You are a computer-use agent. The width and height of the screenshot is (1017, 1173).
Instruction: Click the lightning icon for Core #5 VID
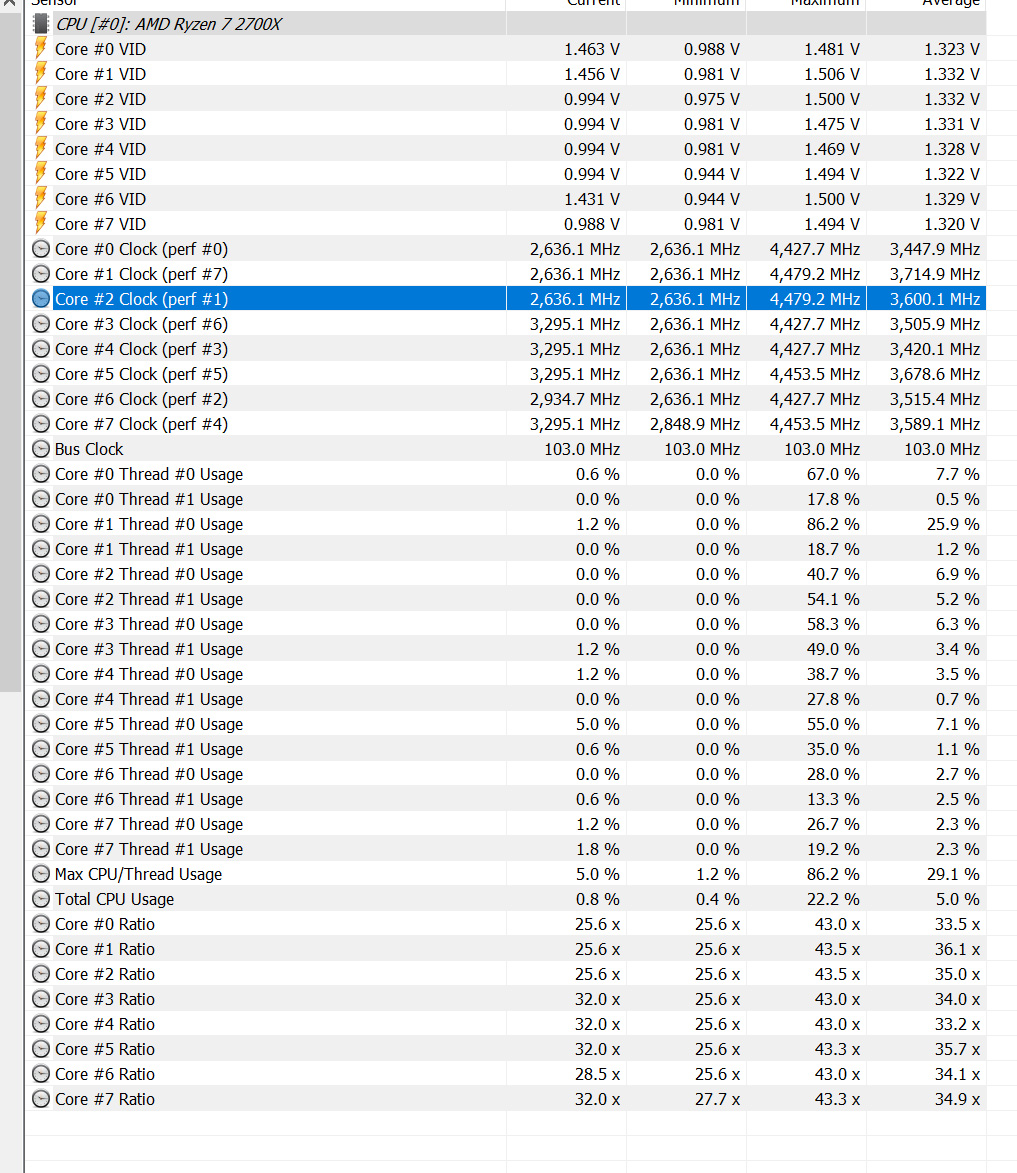pos(41,174)
